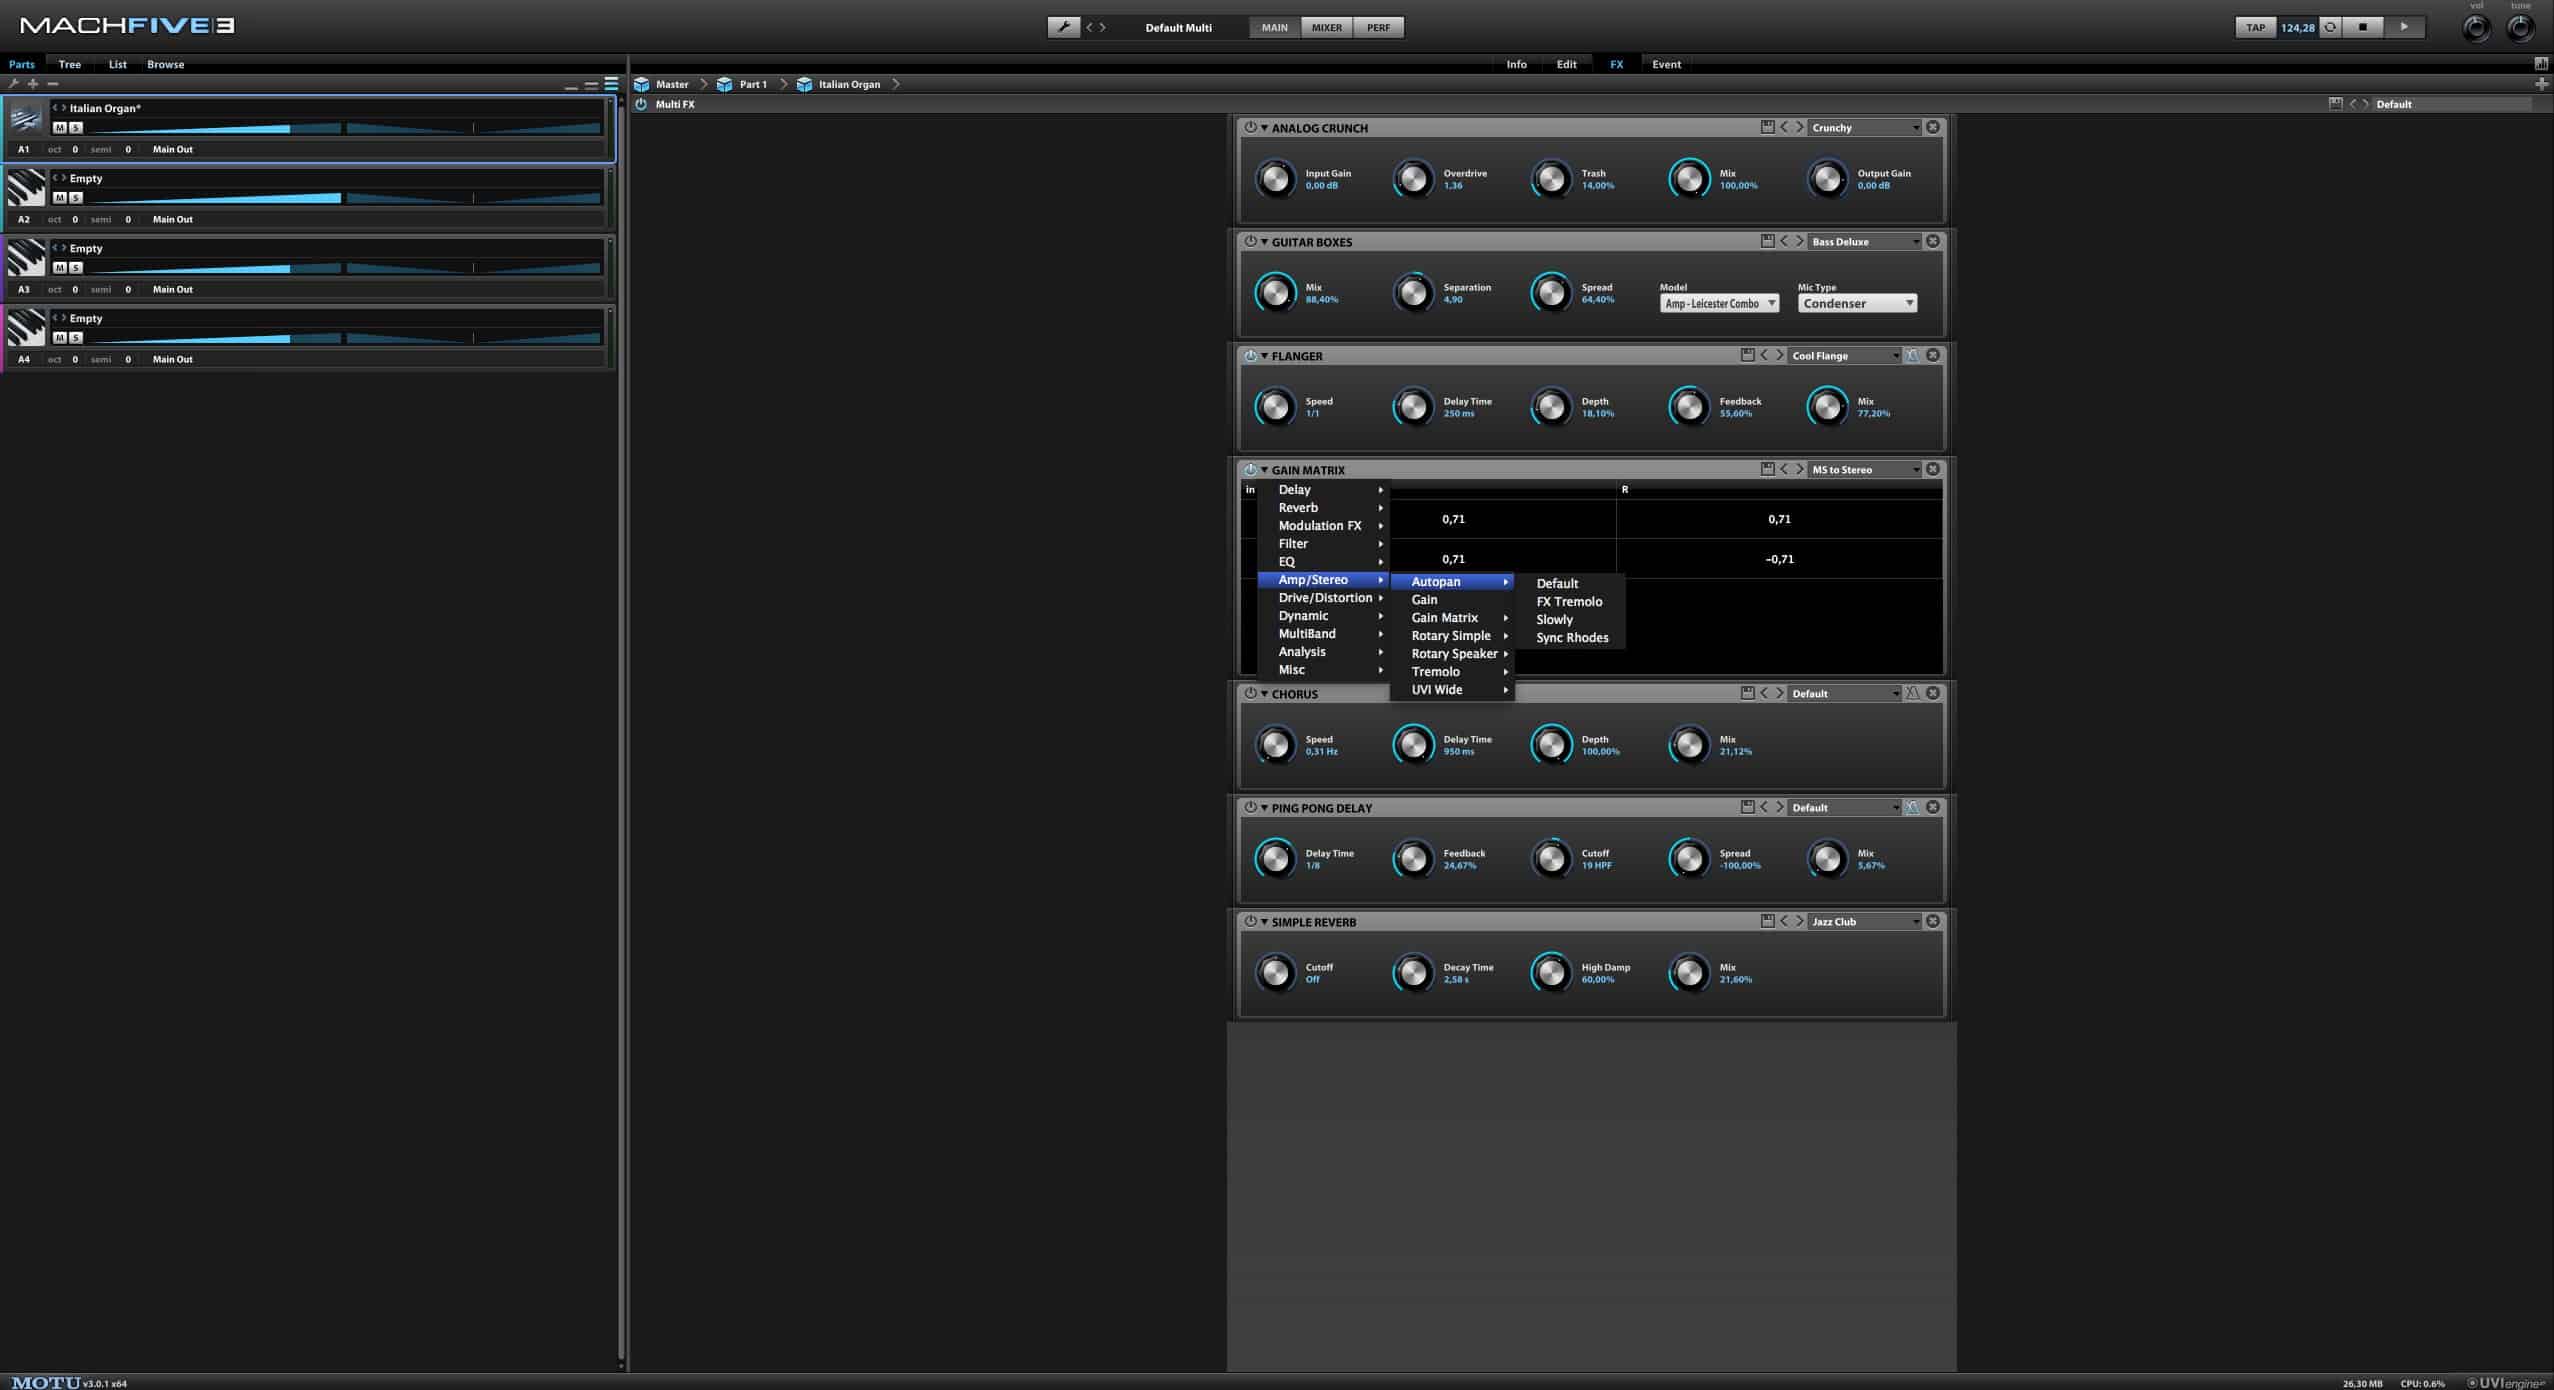Image resolution: width=2554 pixels, height=1390 pixels.
Task: Open the Condenser mic type dropdown
Action: 1857,303
